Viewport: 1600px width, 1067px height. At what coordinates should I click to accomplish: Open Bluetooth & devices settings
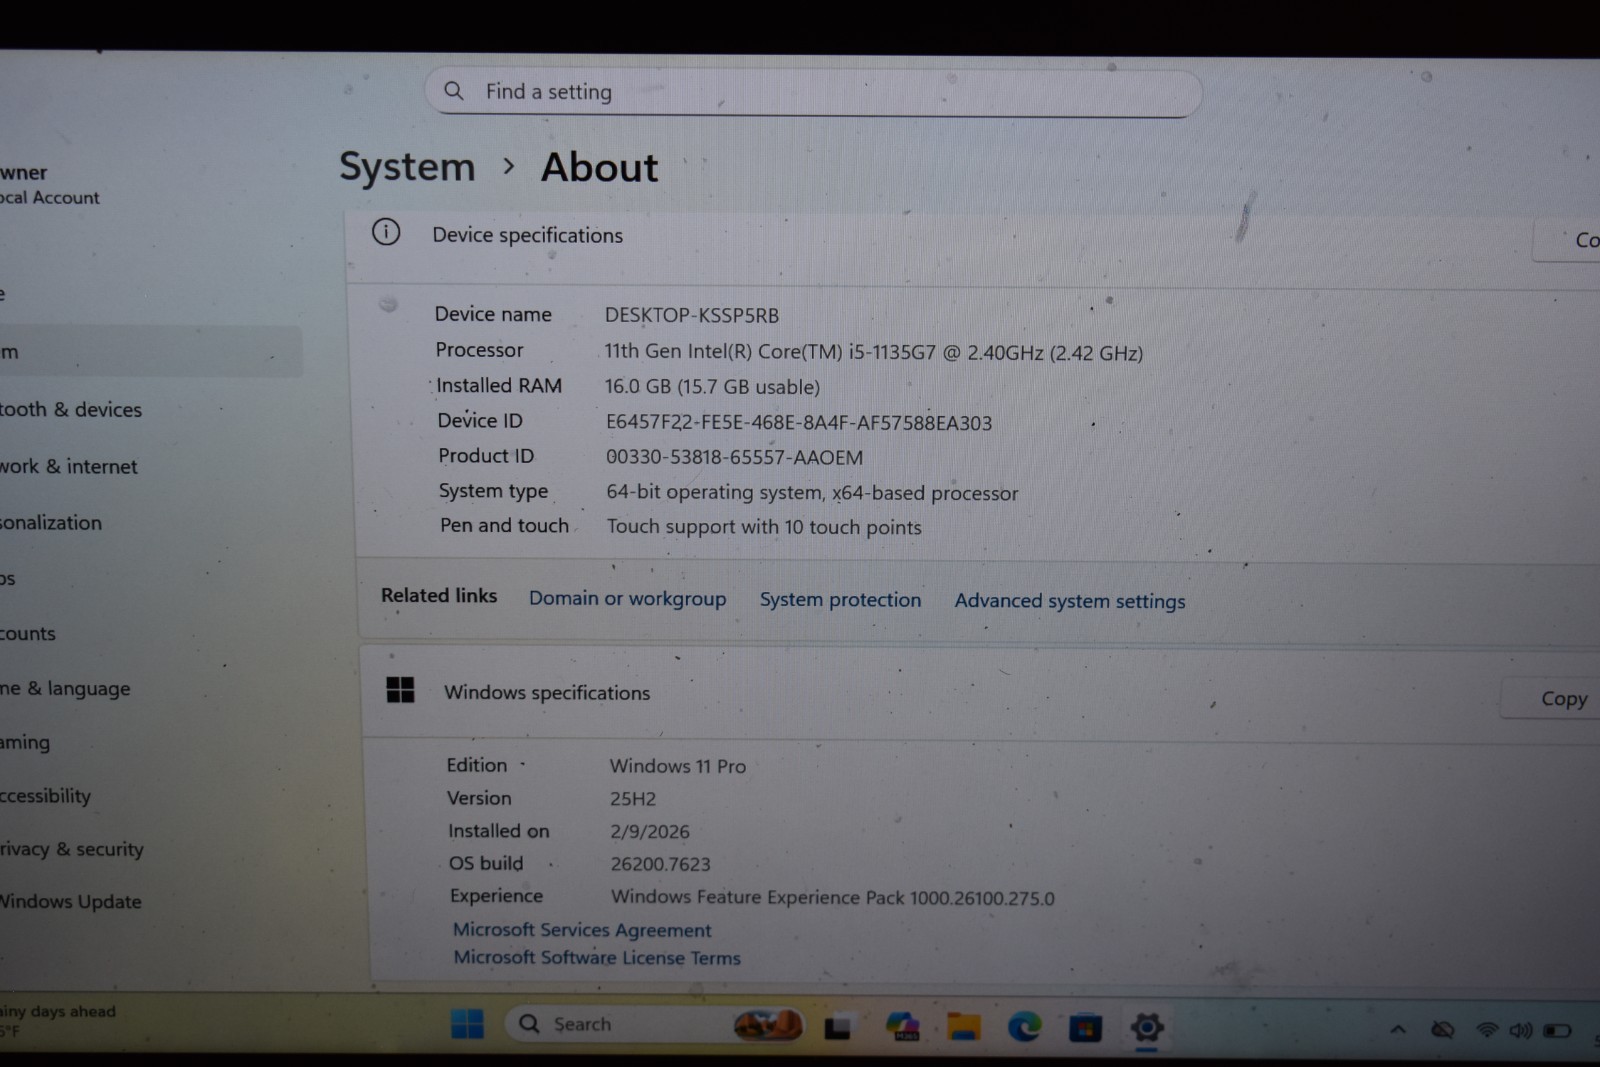71,409
